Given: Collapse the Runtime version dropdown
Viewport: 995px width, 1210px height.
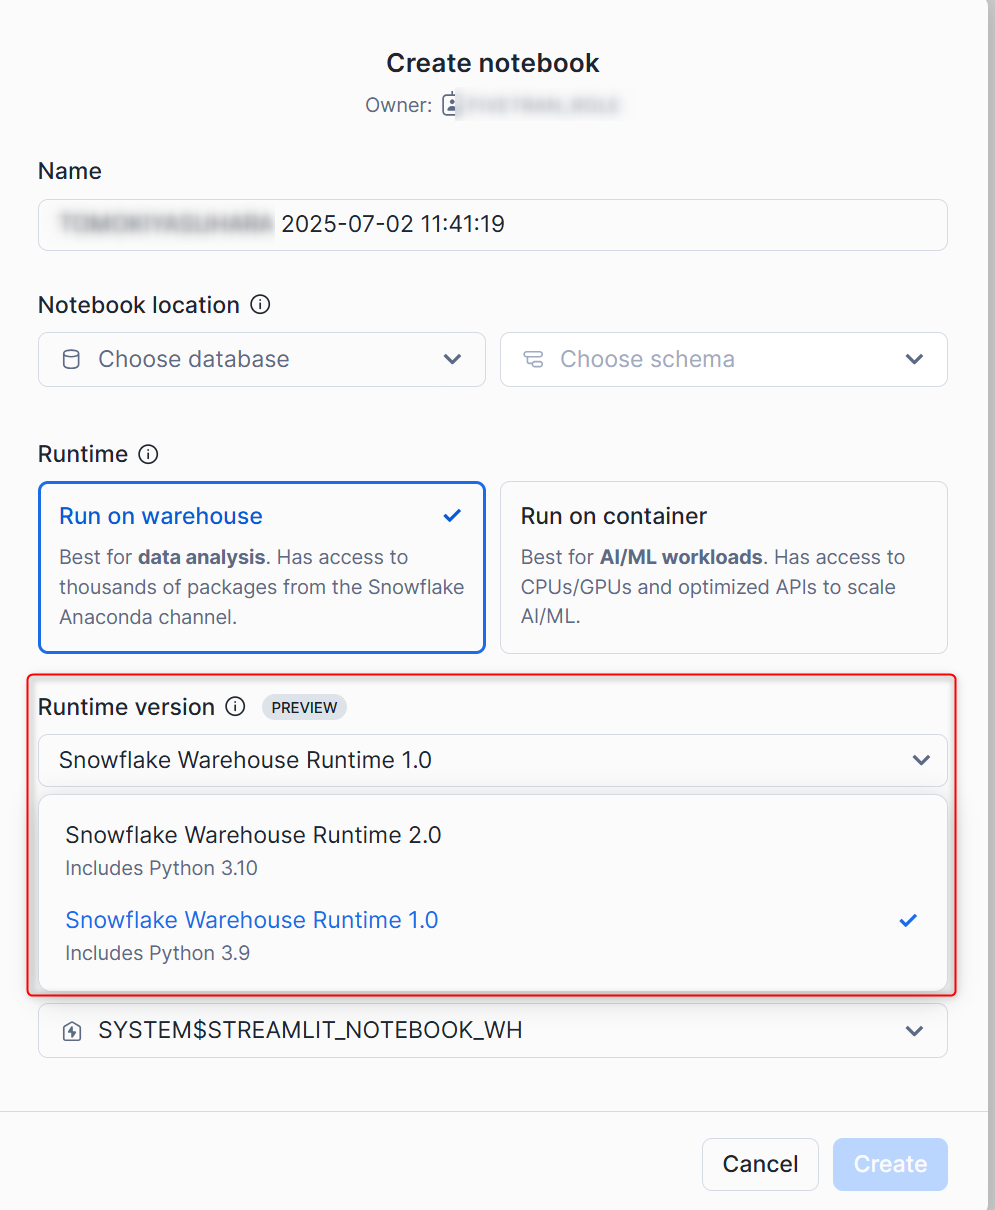Looking at the screenshot, I should pos(493,760).
